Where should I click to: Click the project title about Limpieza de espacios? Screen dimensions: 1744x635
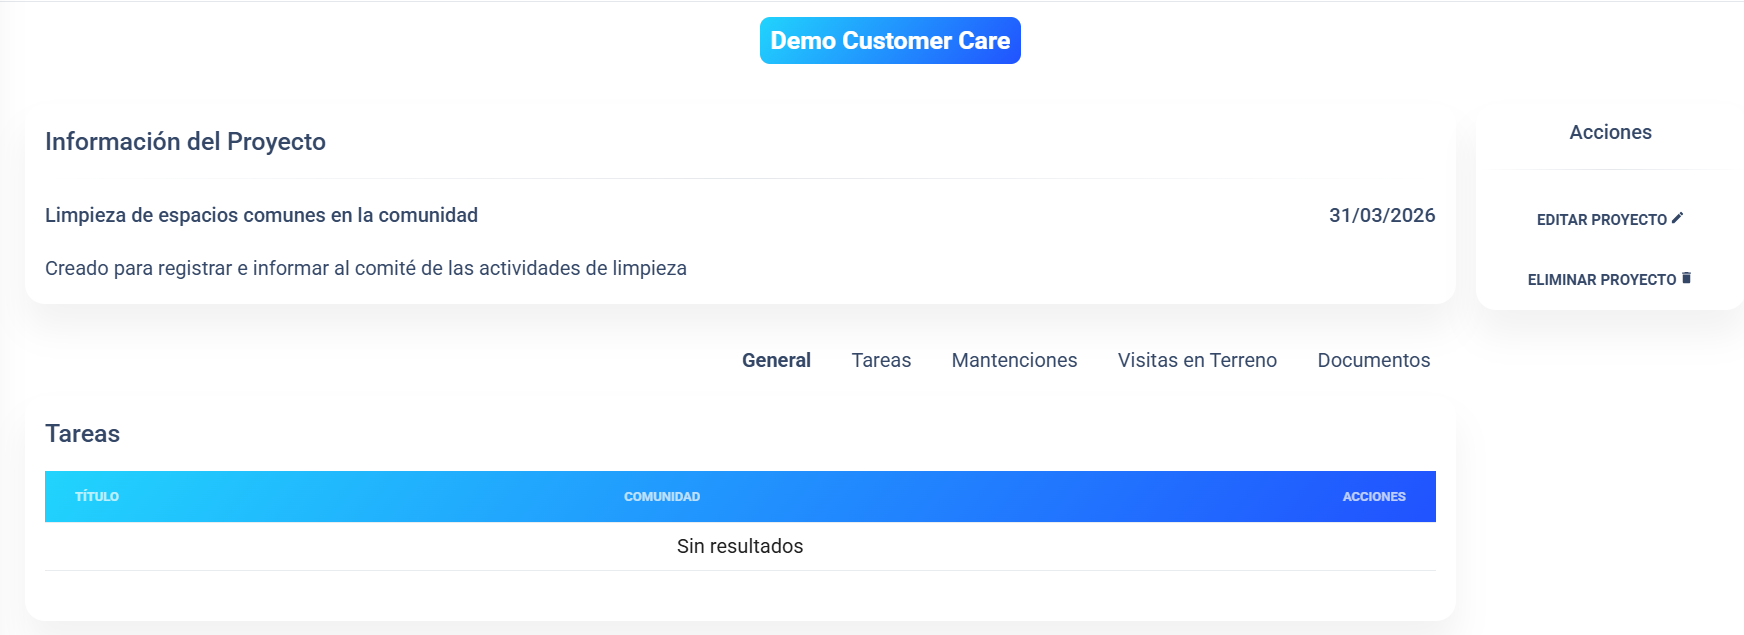click(261, 215)
